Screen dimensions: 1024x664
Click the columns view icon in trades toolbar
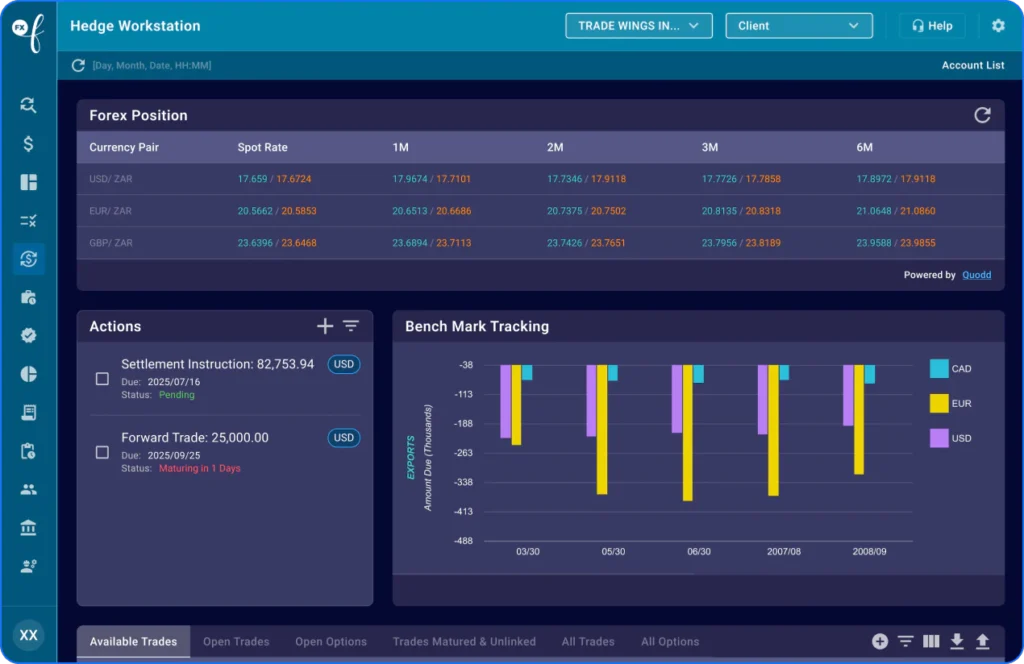[x=931, y=641]
